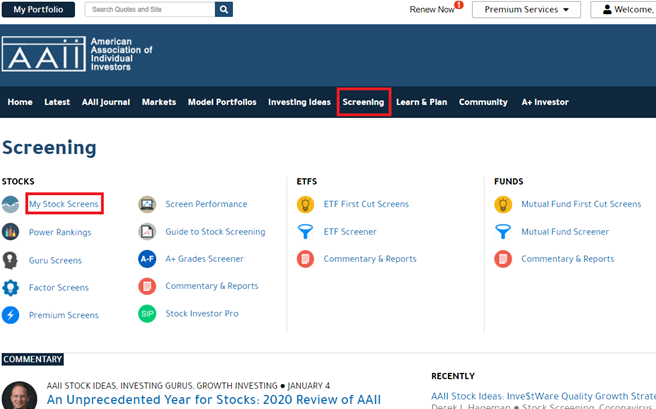The height and width of the screenshot is (409, 656).
Task: Open the ETF First Cut Screens link
Action: coord(366,204)
